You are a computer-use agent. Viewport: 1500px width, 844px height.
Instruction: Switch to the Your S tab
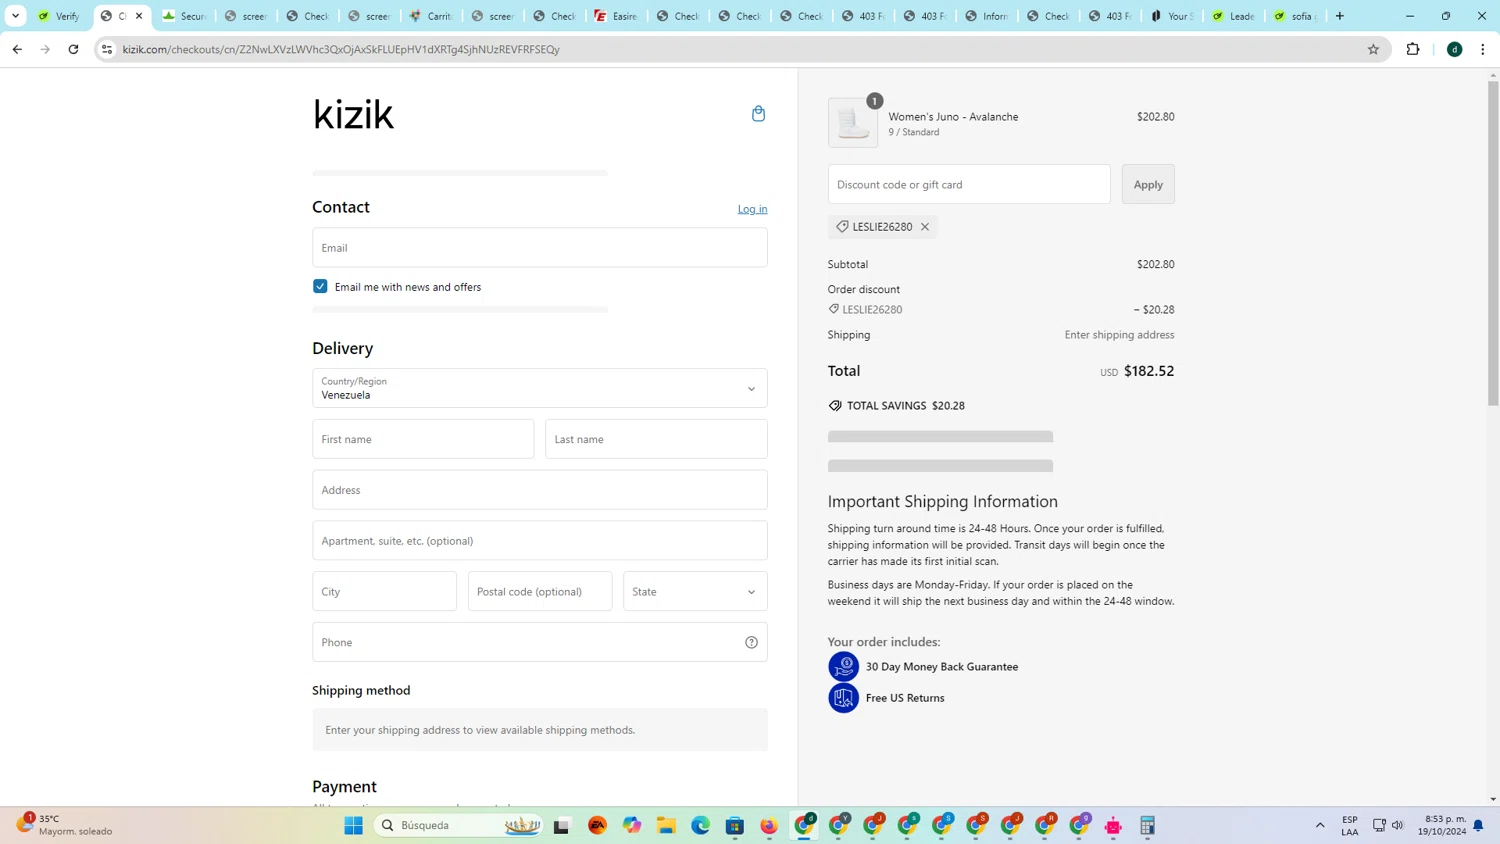point(1171,16)
